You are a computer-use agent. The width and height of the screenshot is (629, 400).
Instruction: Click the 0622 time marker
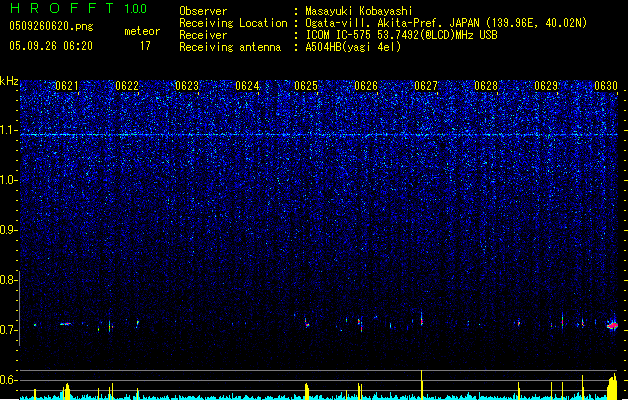[x=127, y=86]
